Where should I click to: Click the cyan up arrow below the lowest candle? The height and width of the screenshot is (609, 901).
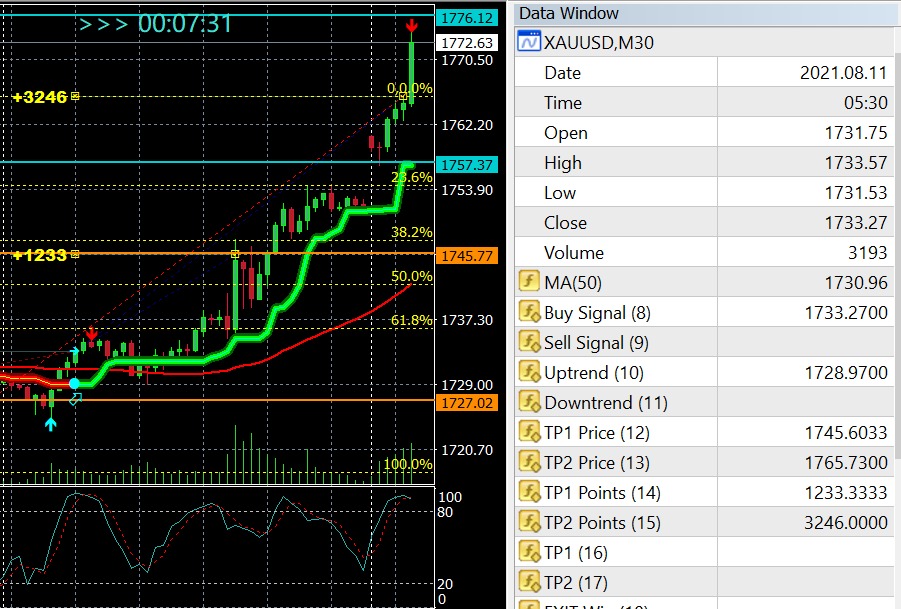[x=51, y=424]
